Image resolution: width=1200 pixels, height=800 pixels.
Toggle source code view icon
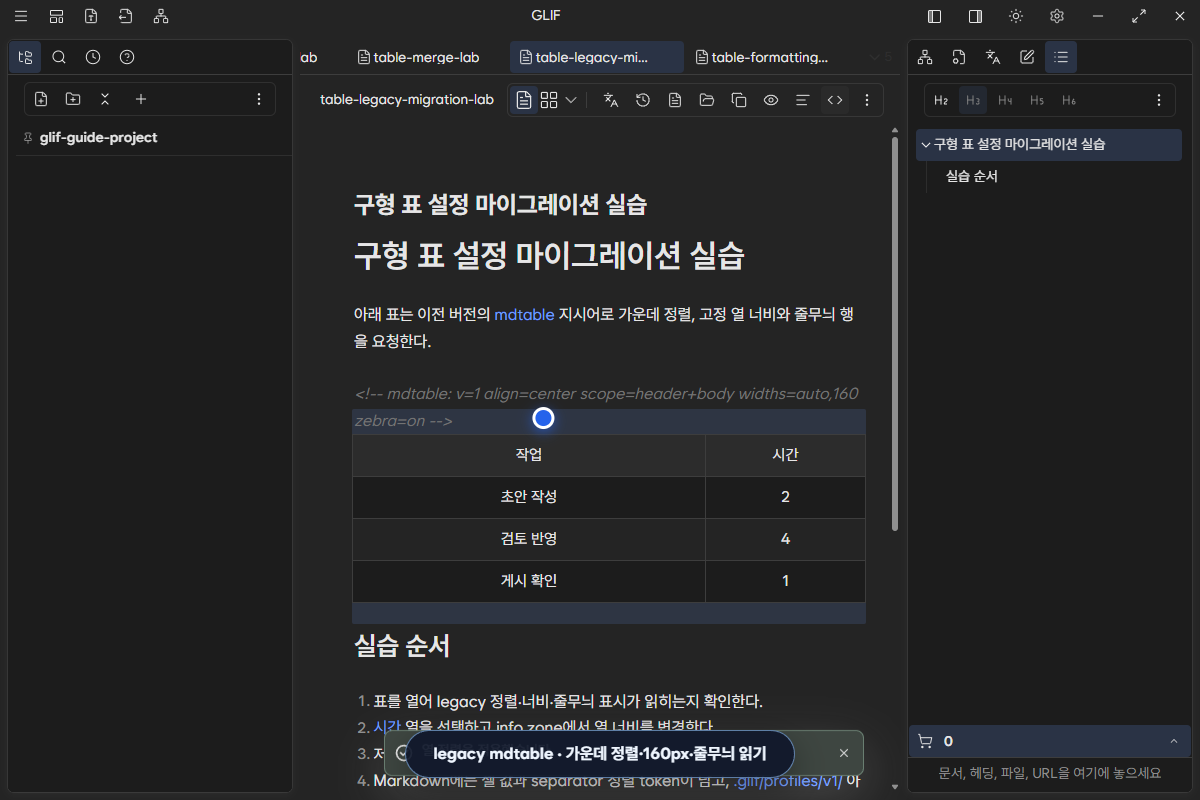835,100
